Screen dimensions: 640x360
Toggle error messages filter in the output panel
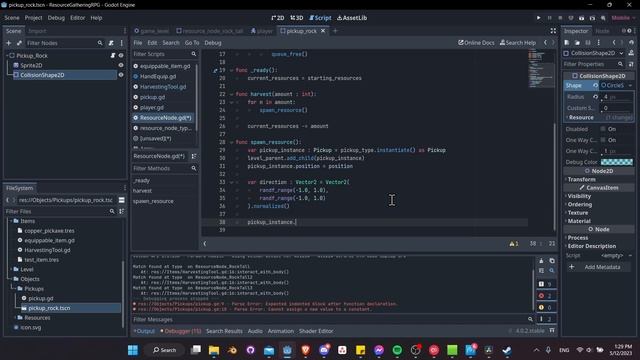(545, 296)
